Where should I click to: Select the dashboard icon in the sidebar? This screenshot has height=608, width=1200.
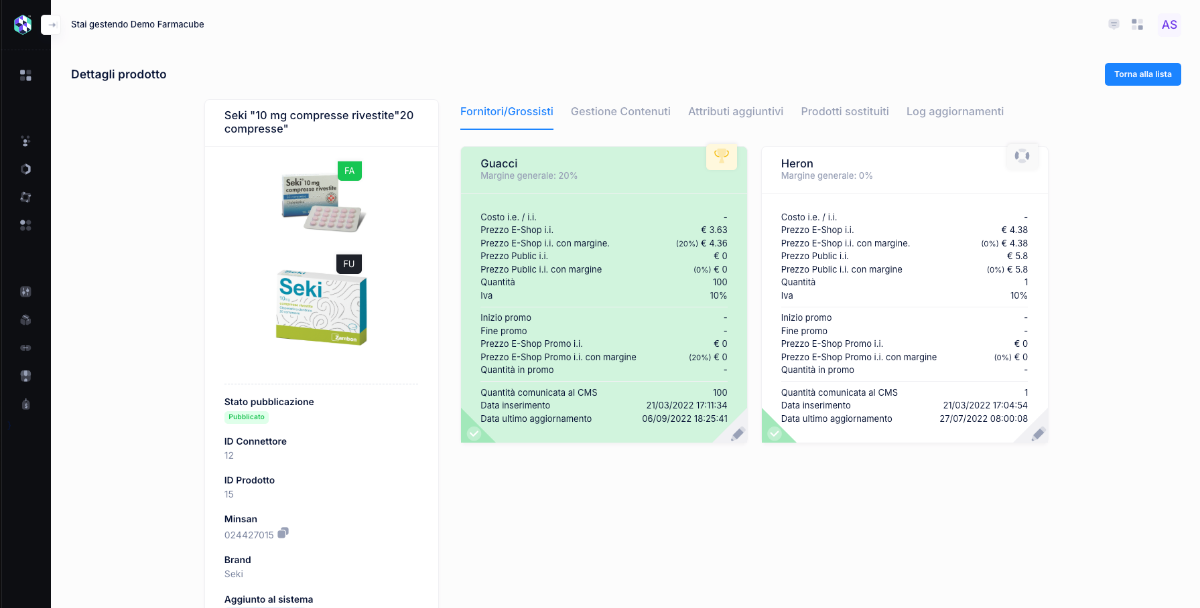(25, 75)
